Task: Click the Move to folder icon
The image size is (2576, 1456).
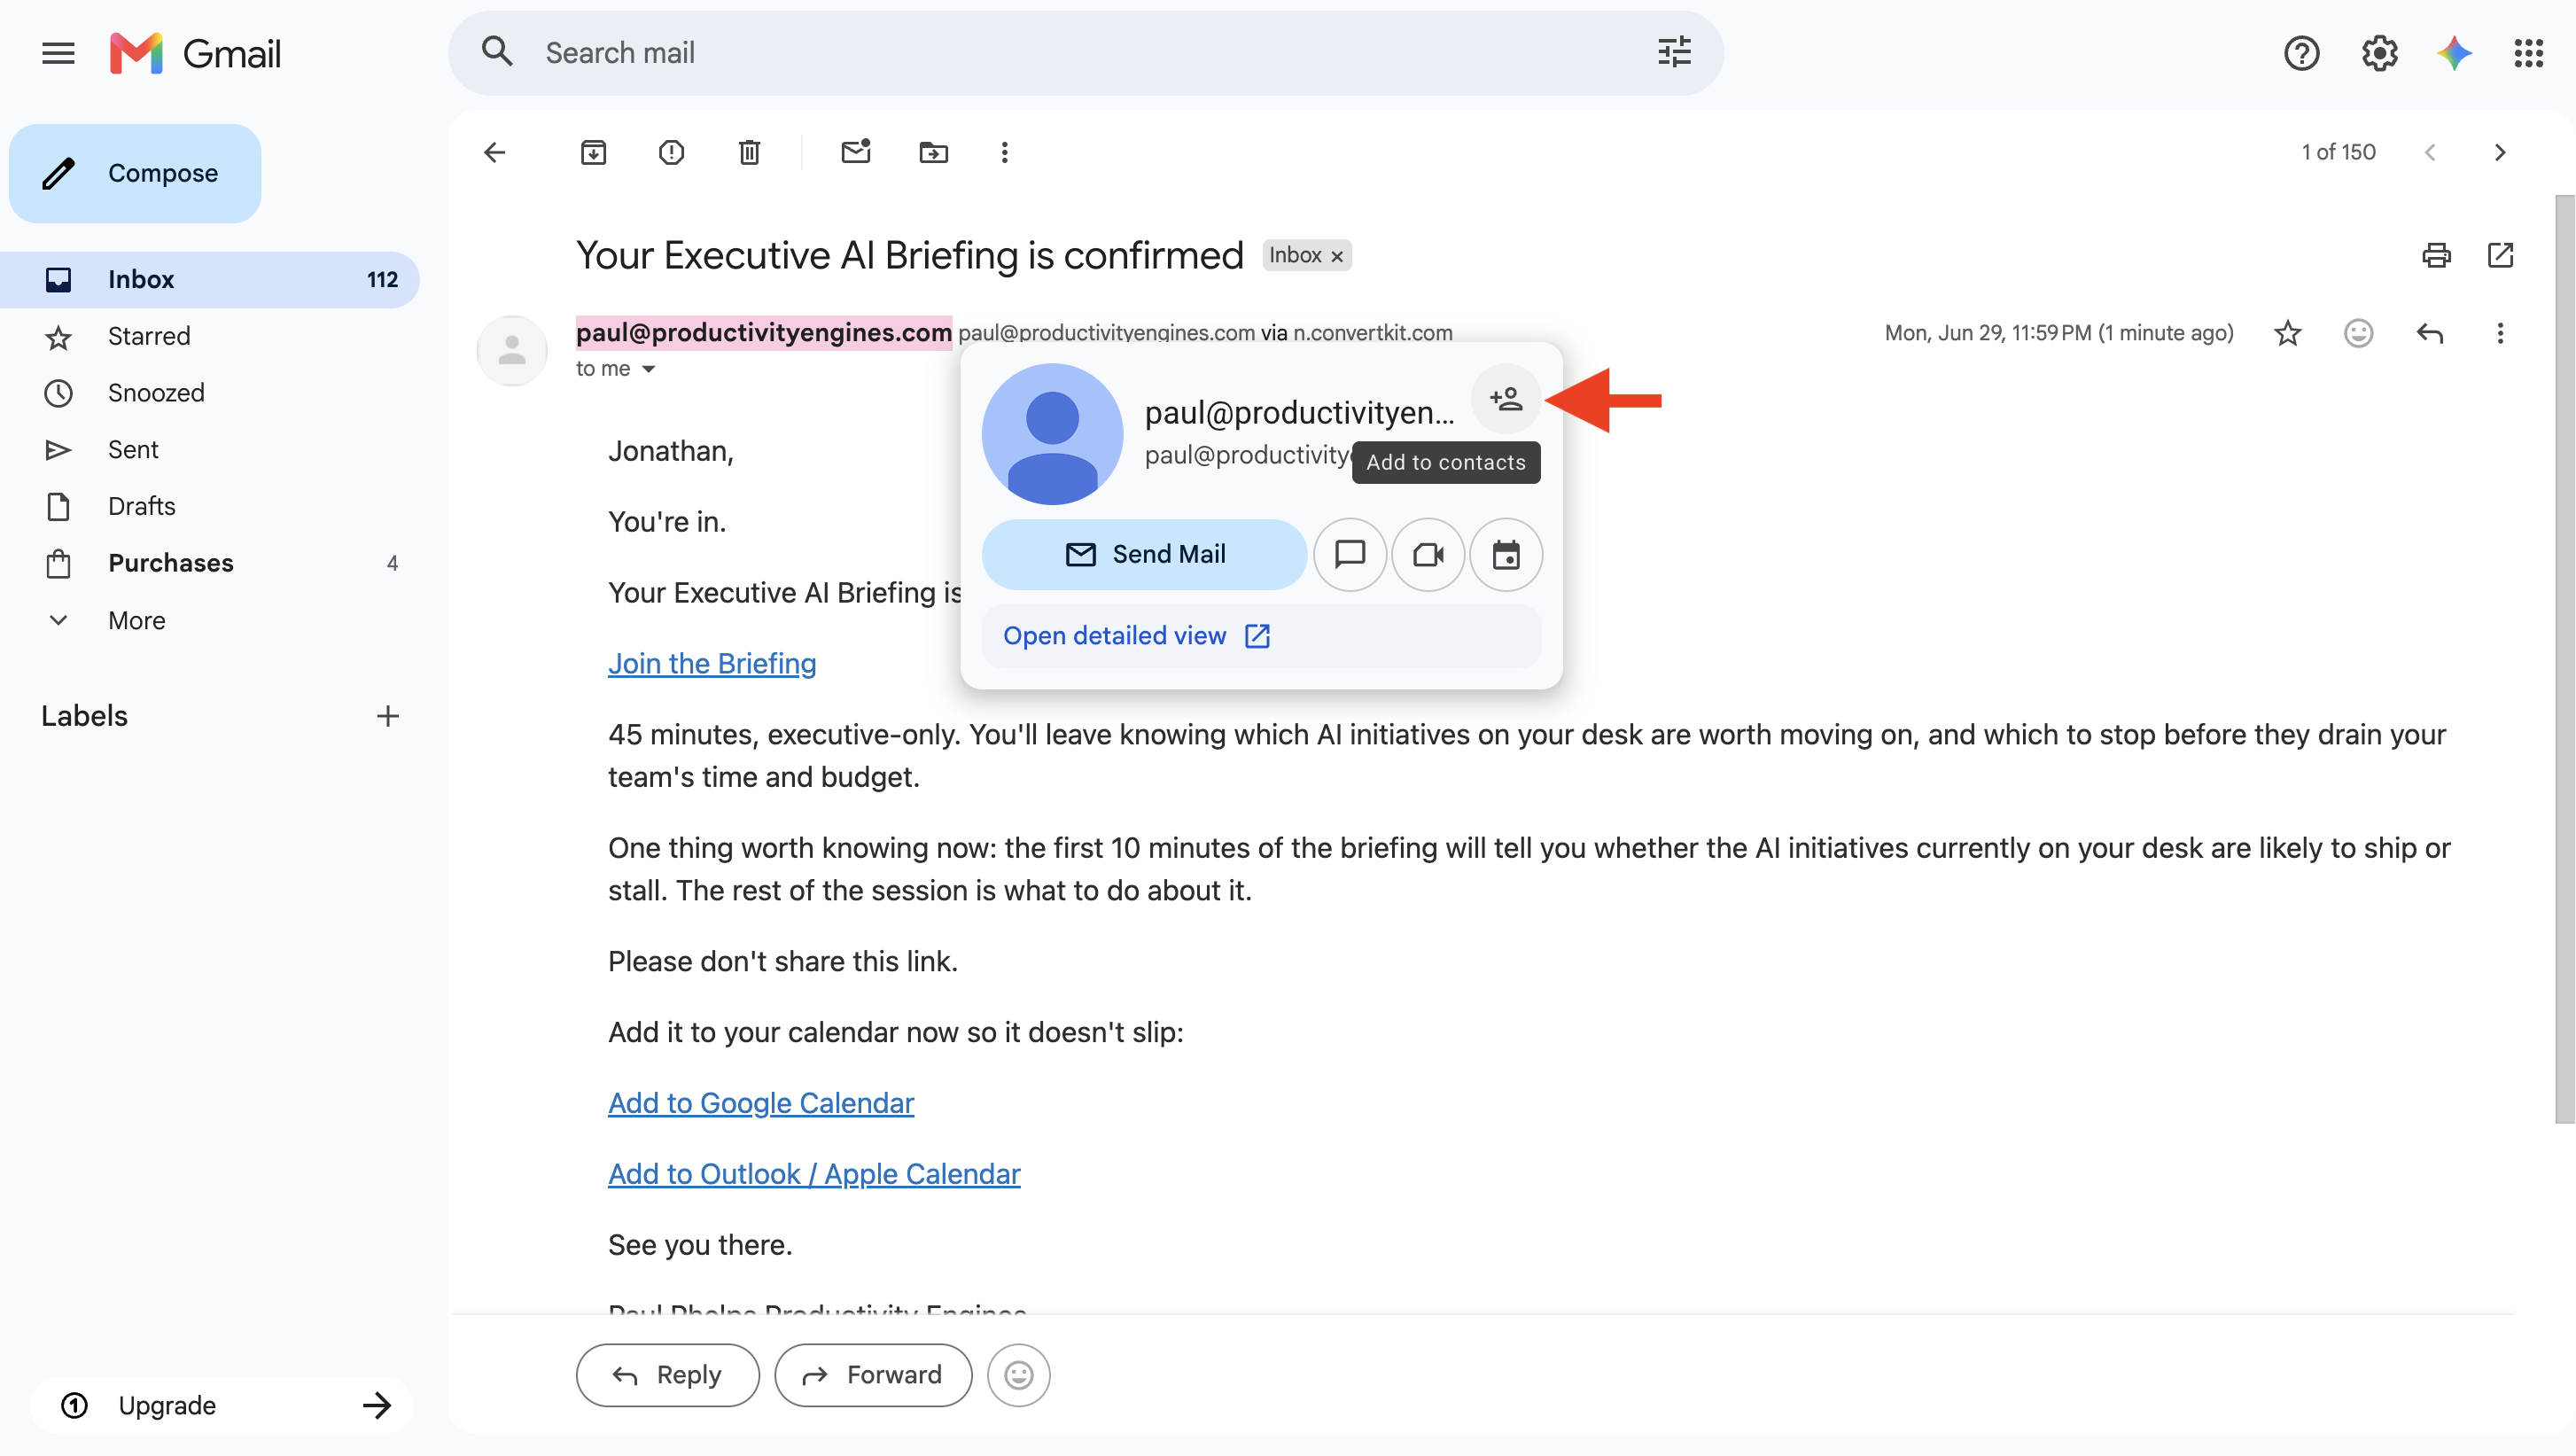Action: pyautogui.click(x=933, y=152)
